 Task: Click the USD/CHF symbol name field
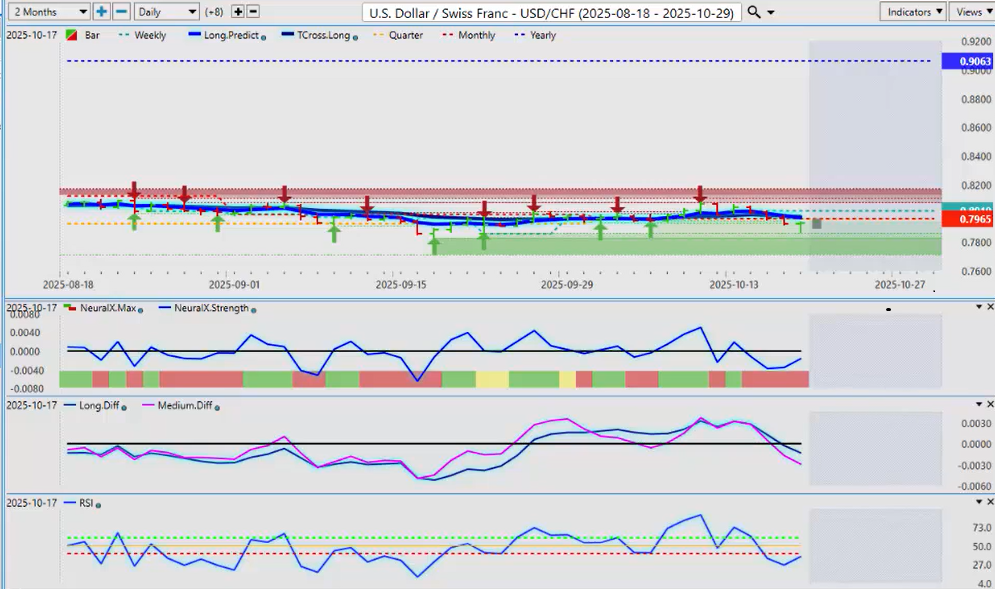552,12
